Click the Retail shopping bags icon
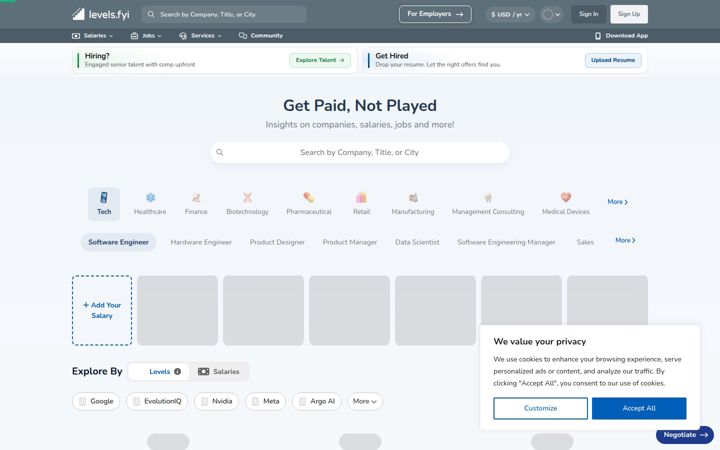This screenshot has width=720, height=450. [361, 197]
